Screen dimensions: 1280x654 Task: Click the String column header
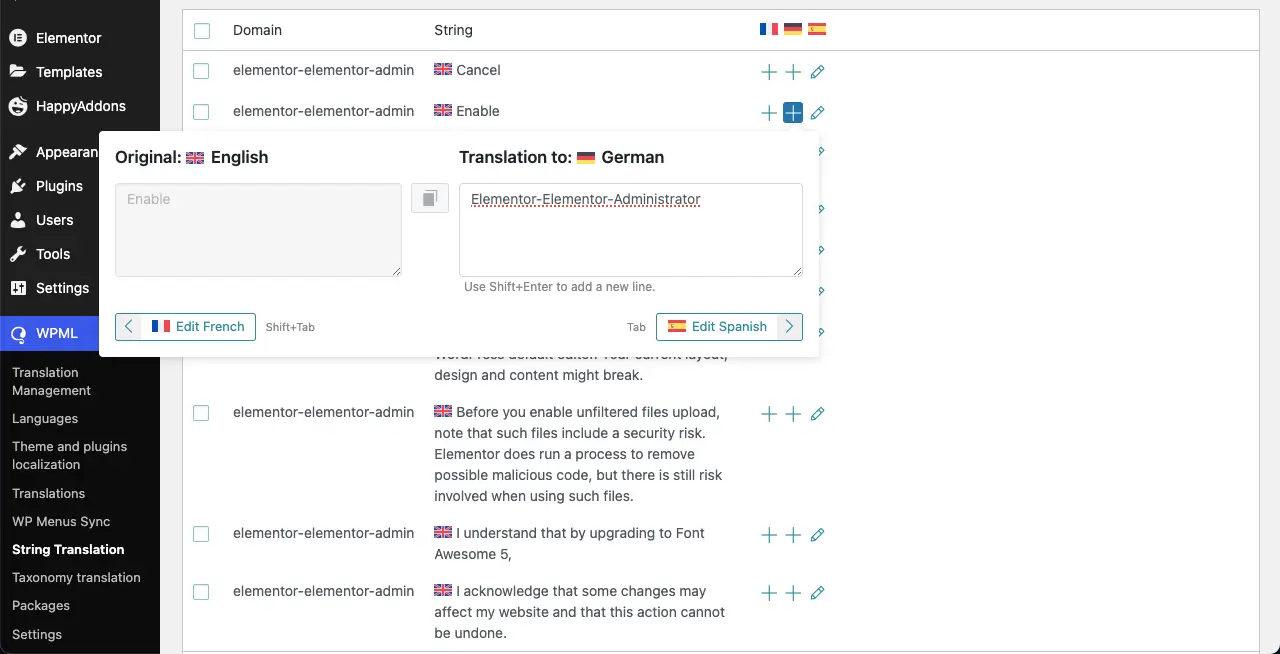point(453,30)
